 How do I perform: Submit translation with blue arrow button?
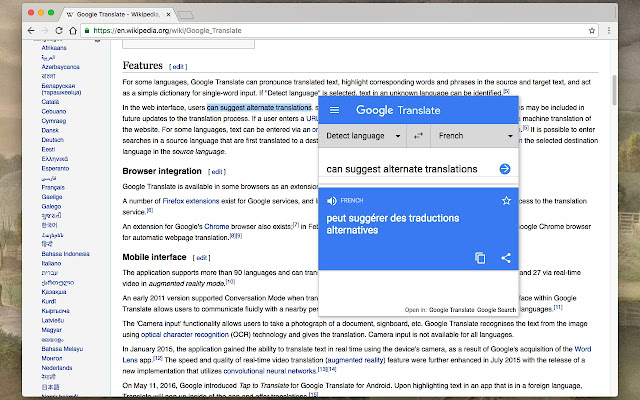(x=505, y=169)
